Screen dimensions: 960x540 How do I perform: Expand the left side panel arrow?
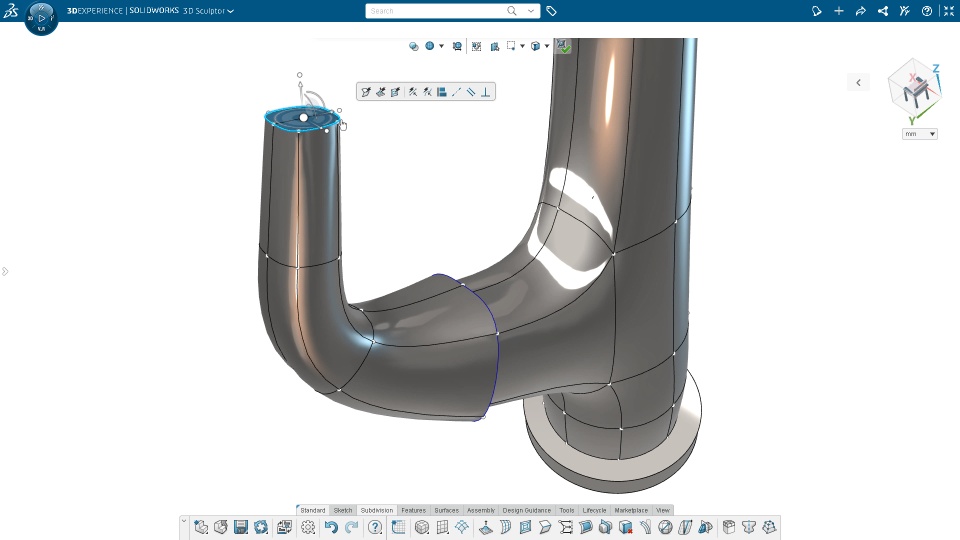pos(5,271)
